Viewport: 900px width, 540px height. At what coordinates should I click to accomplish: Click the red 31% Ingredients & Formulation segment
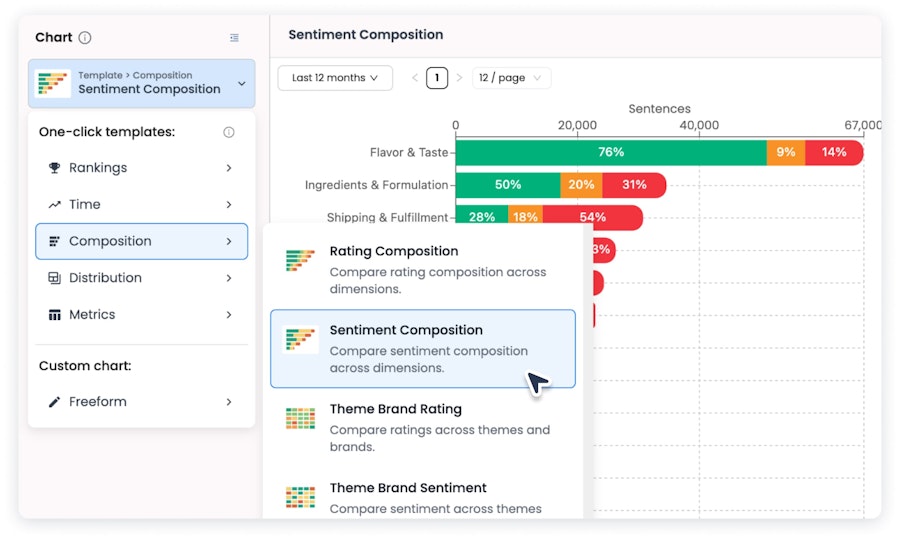coord(634,185)
